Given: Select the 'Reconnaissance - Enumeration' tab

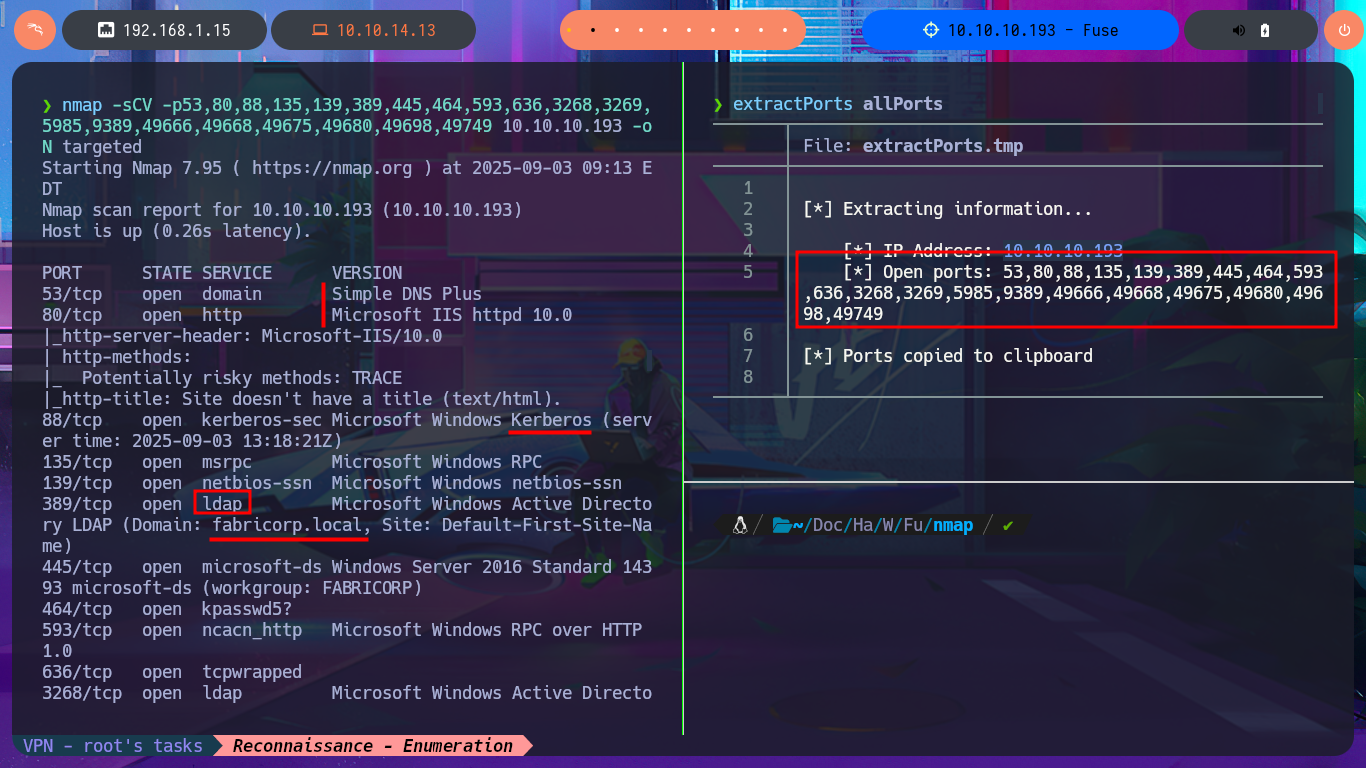Looking at the screenshot, I should 372,746.
